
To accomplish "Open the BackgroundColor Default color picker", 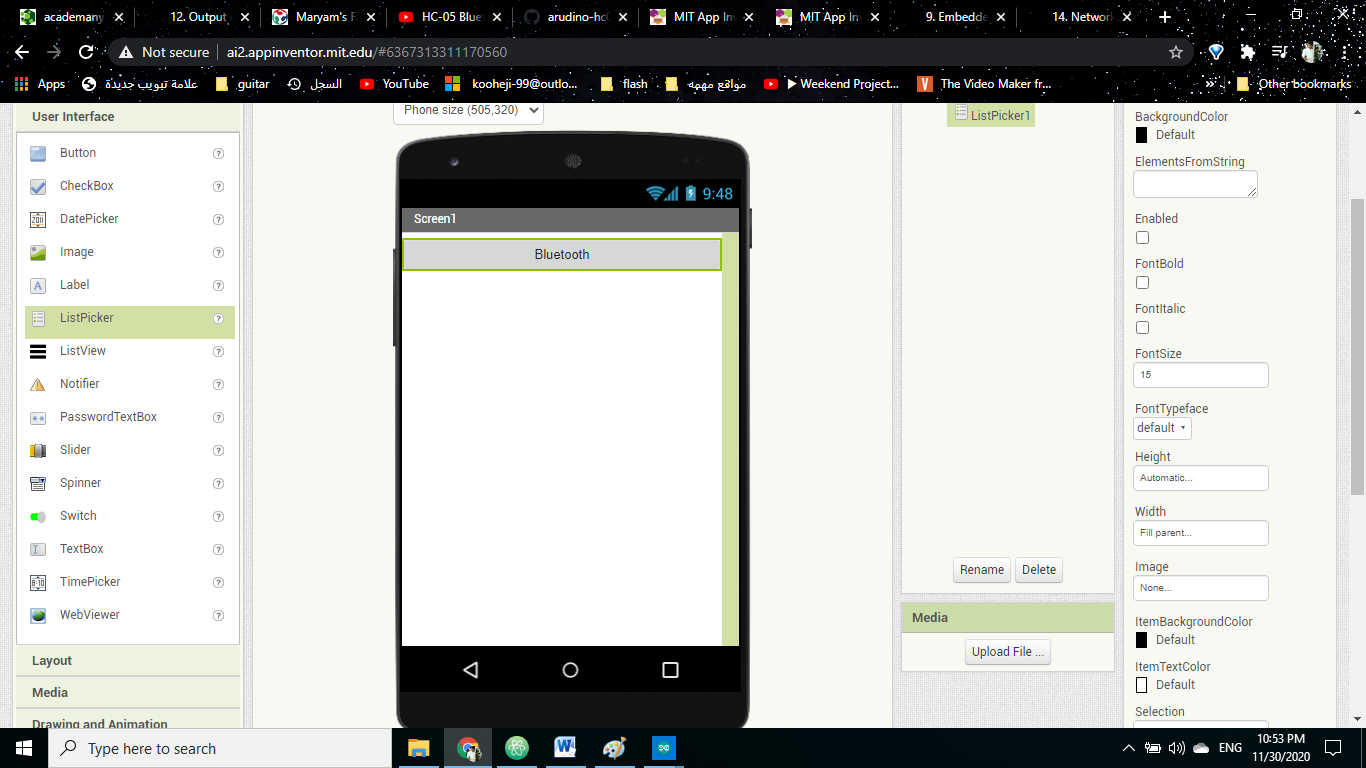I will pyautogui.click(x=1141, y=134).
